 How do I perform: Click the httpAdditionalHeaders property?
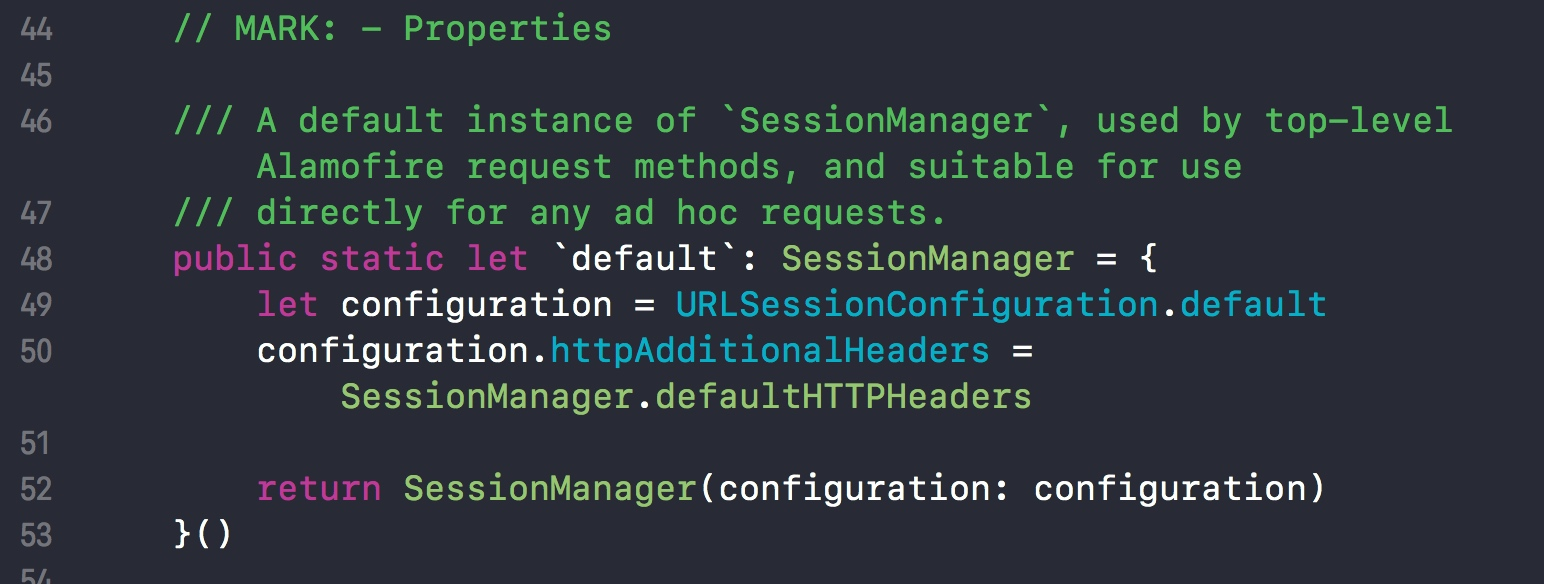pyautogui.click(x=770, y=351)
